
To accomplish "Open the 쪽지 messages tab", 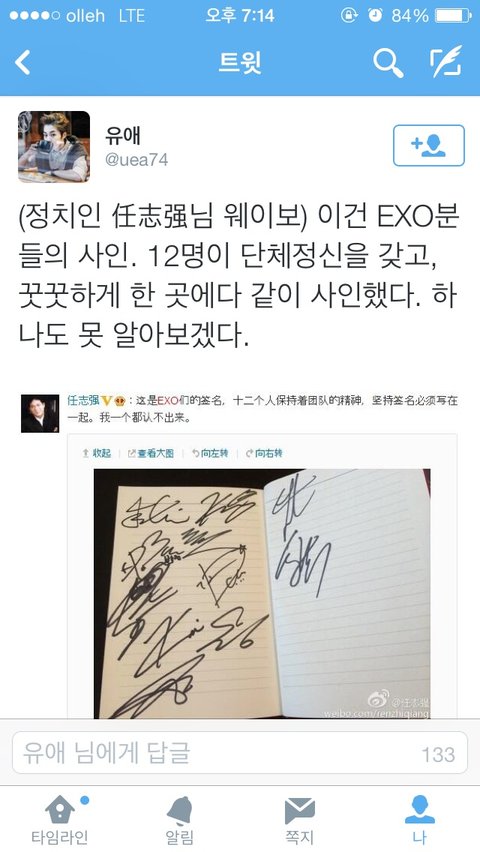I will coord(300,821).
